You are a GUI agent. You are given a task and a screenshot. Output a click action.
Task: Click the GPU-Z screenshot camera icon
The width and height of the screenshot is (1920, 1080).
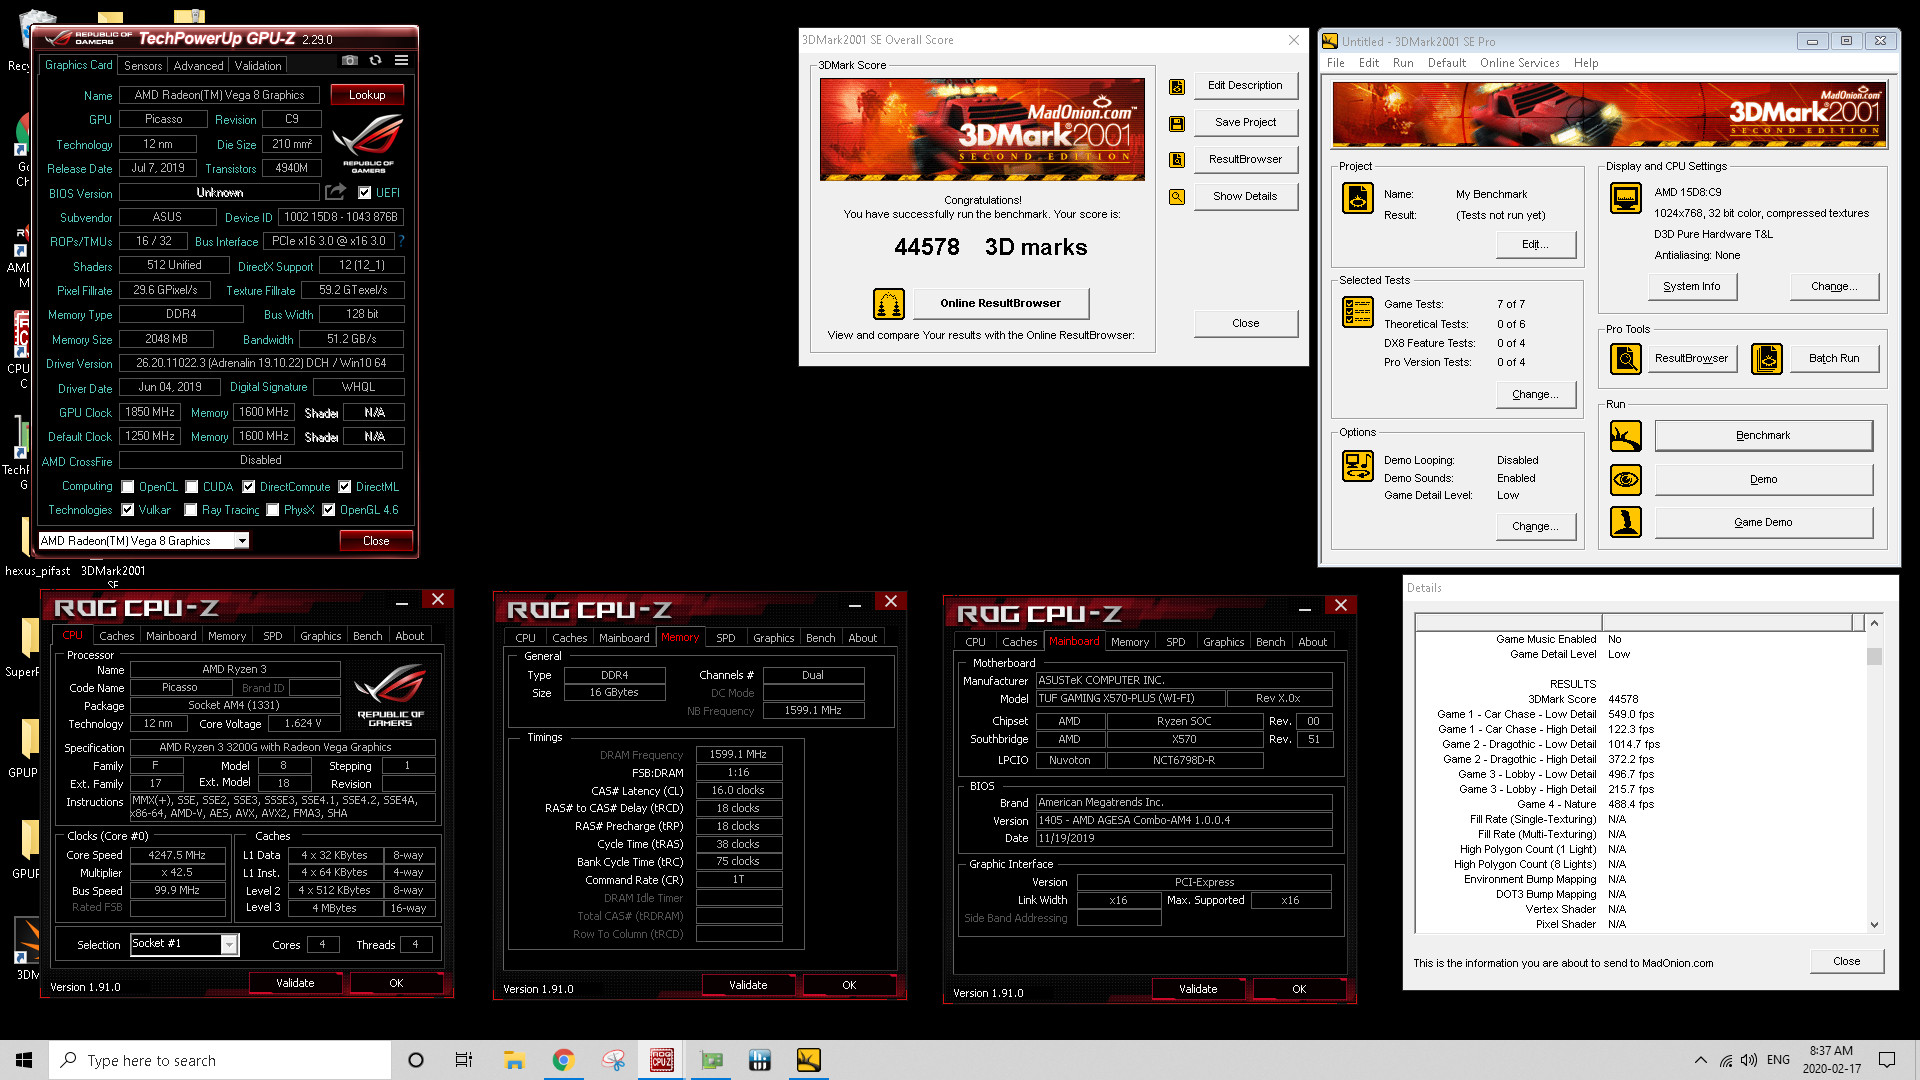pyautogui.click(x=349, y=61)
